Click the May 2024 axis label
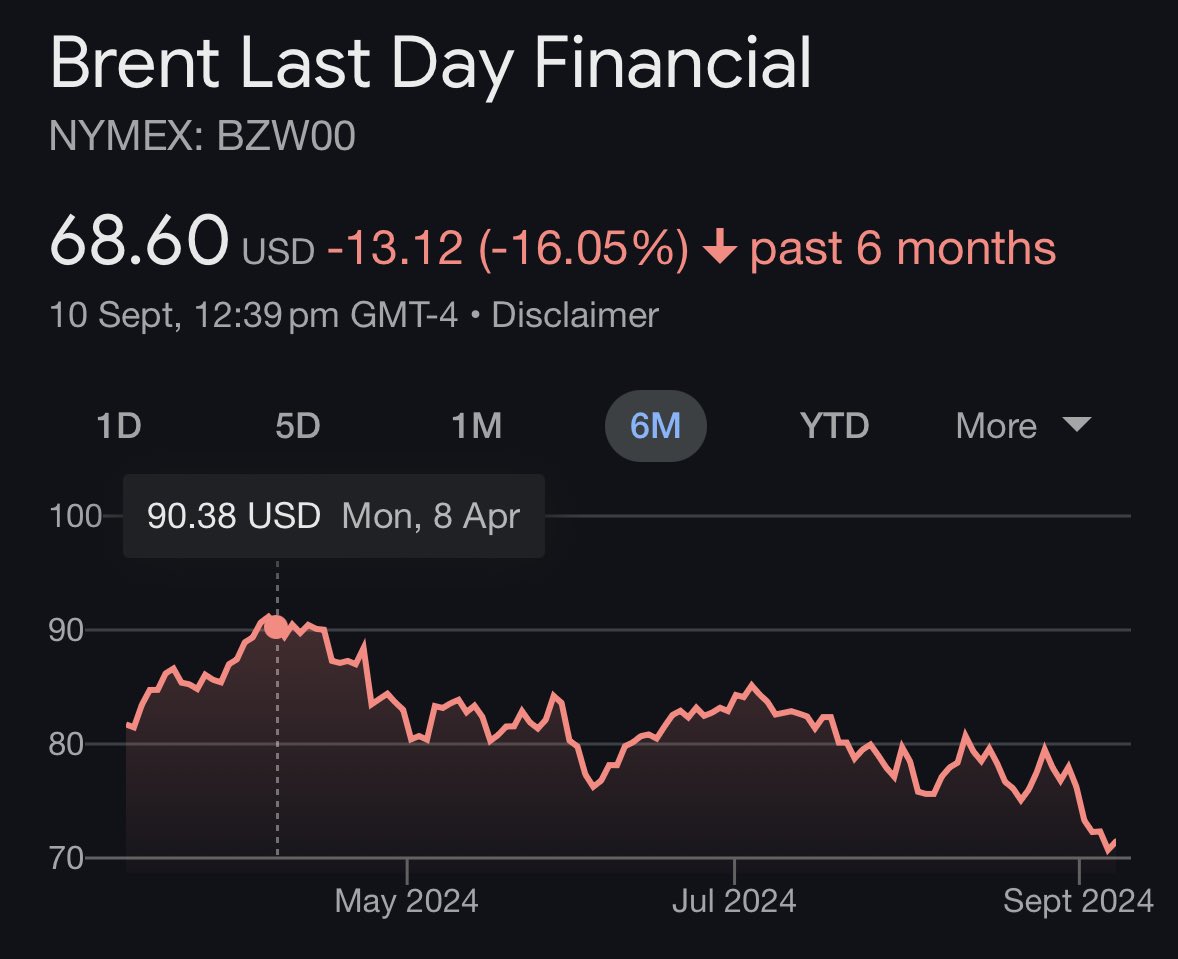The width and height of the screenshot is (1178, 959). [406, 900]
